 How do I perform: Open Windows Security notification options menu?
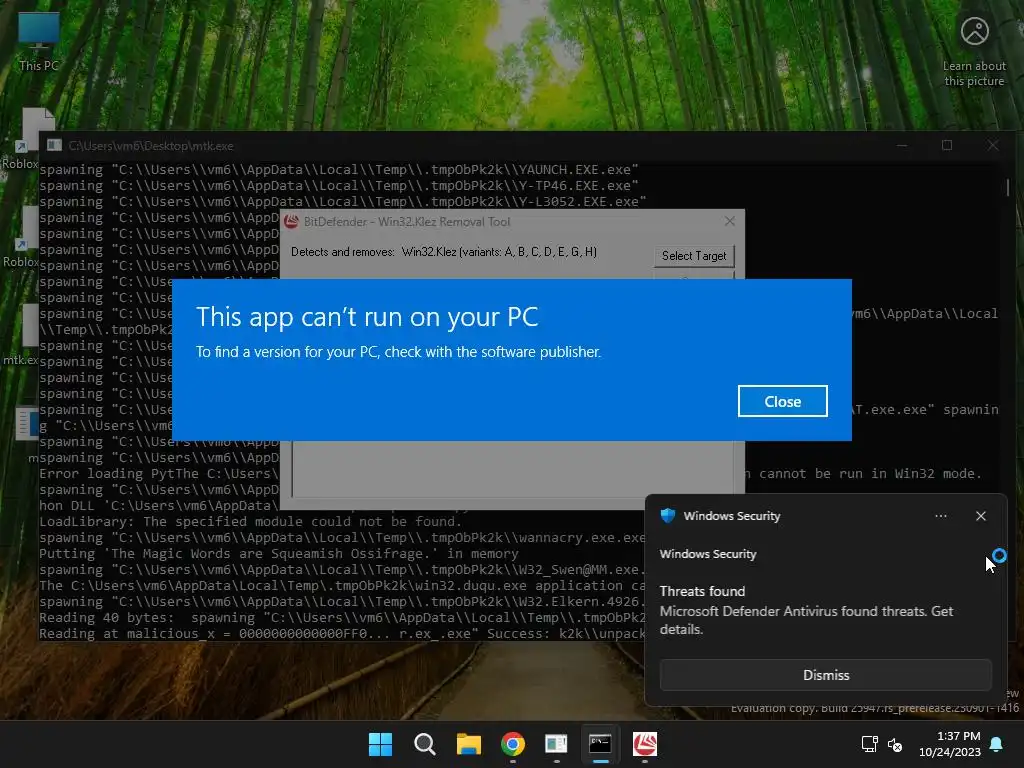pos(940,516)
